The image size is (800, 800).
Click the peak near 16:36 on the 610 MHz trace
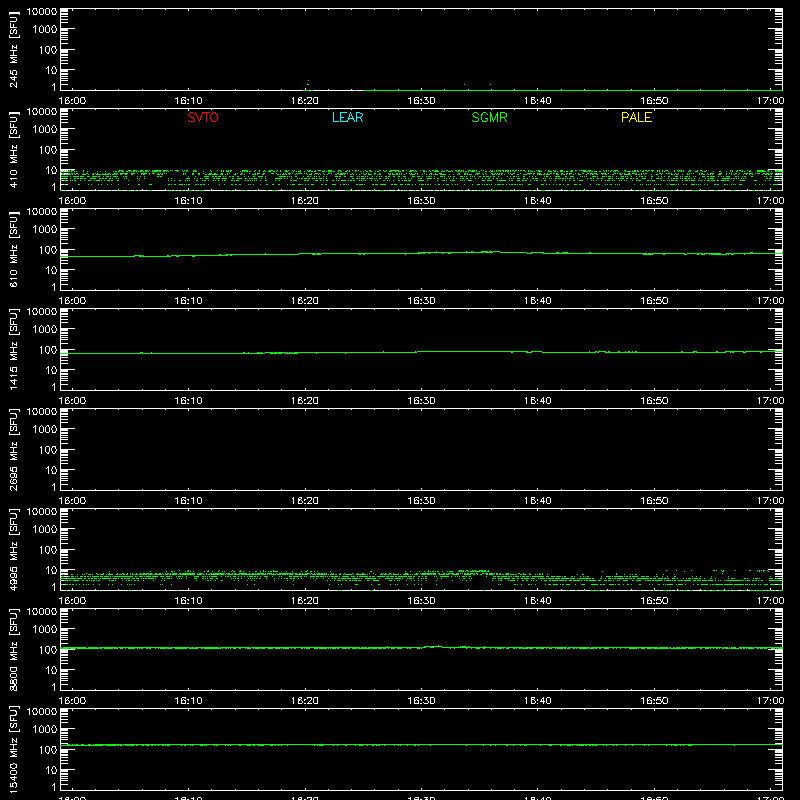pos(490,252)
